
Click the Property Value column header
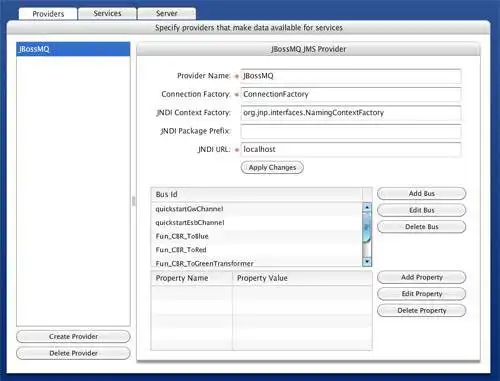pos(302,278)
